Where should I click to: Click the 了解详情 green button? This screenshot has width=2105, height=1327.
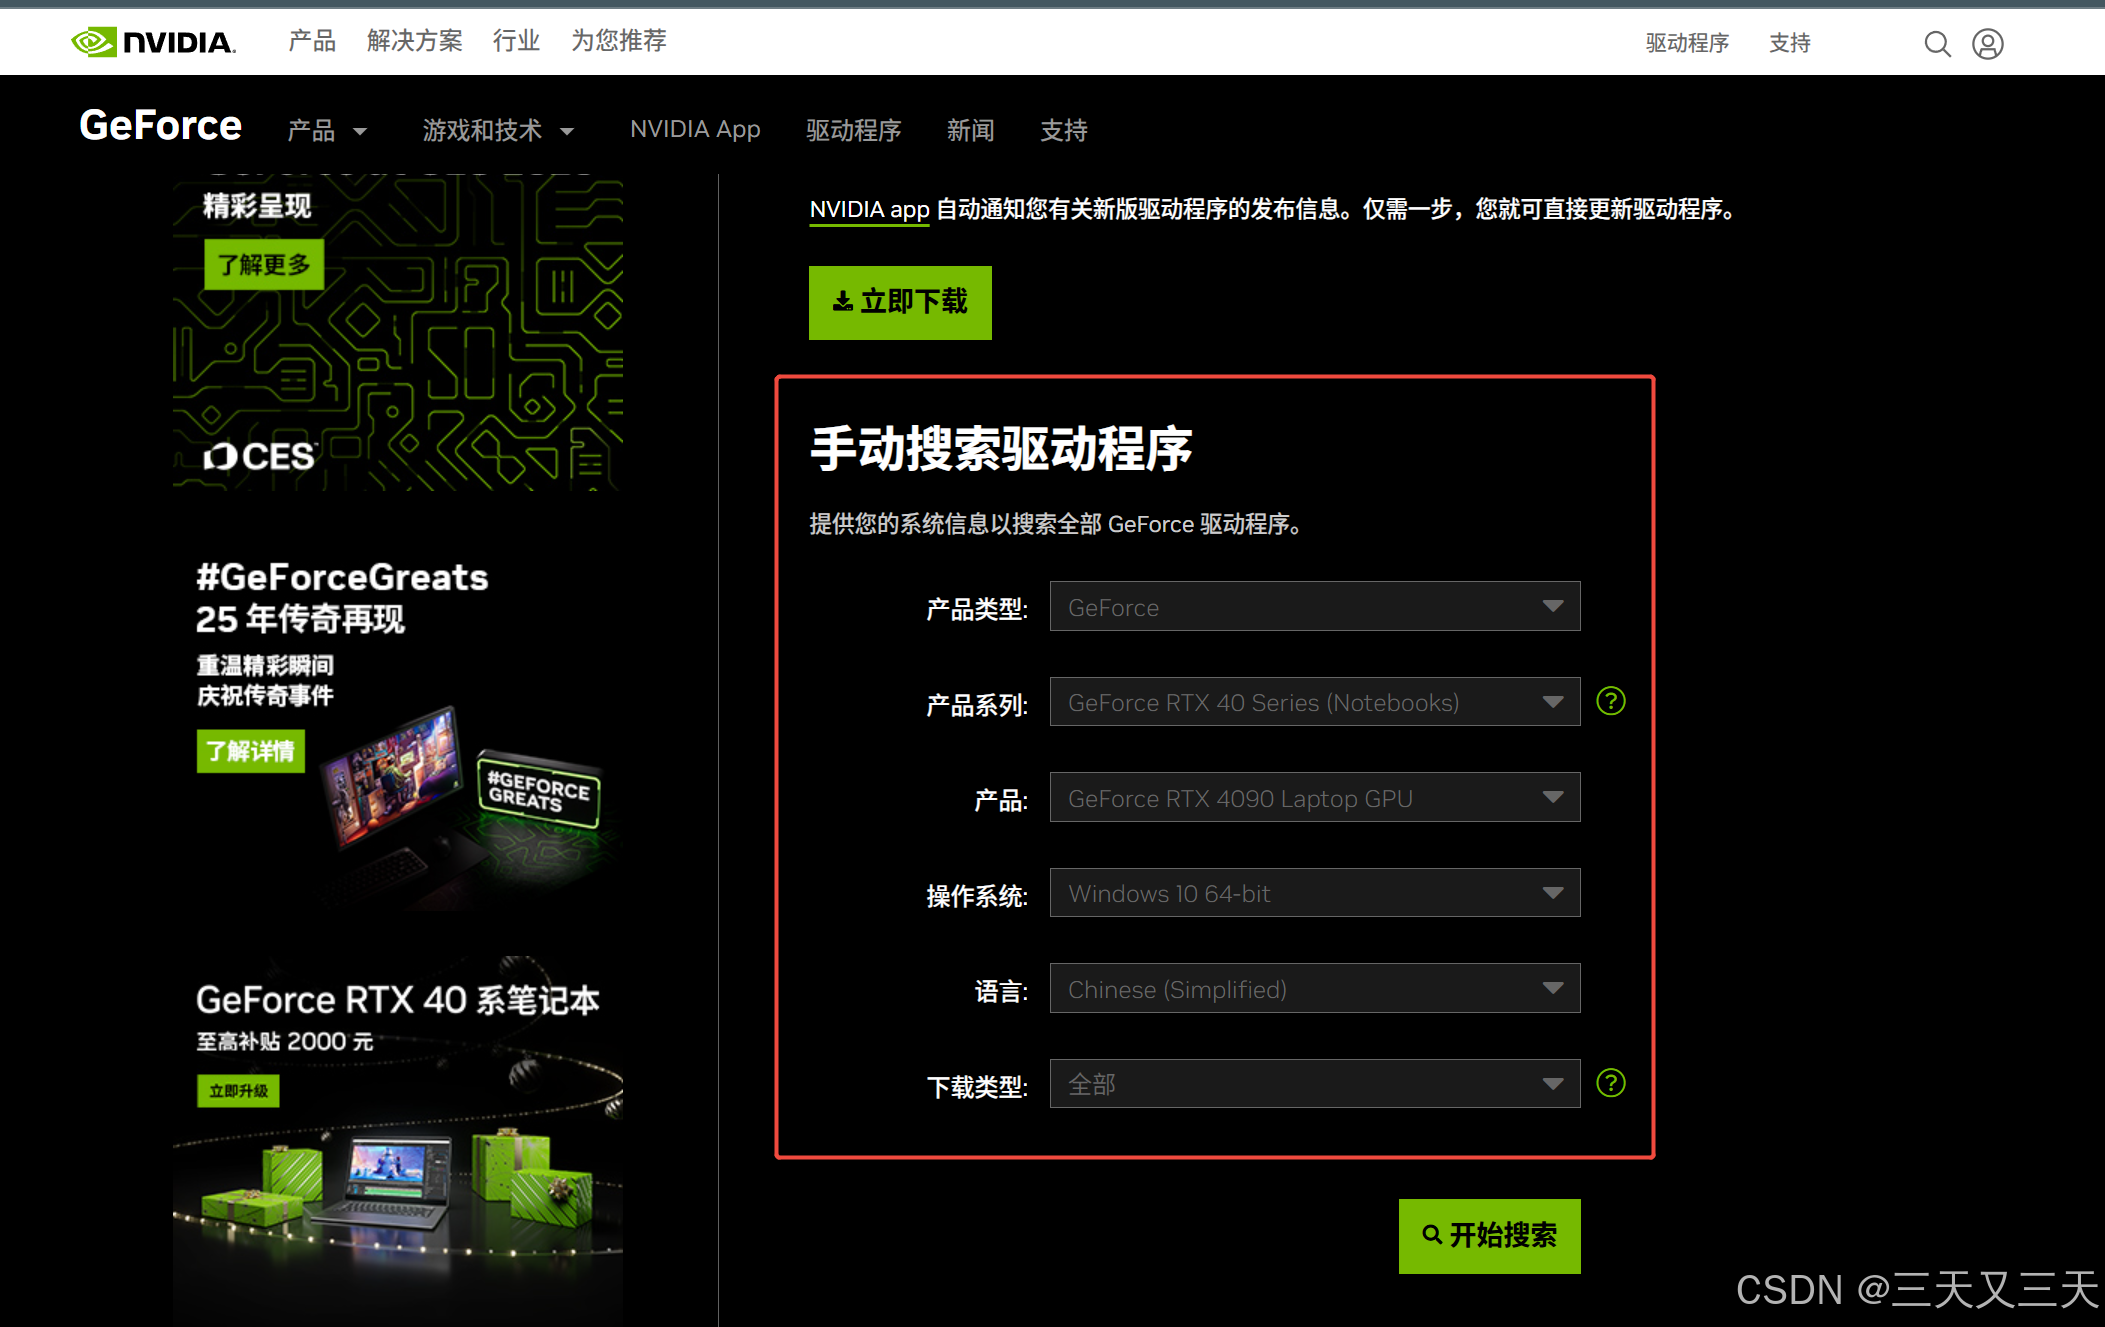click(x=250, y=751)
